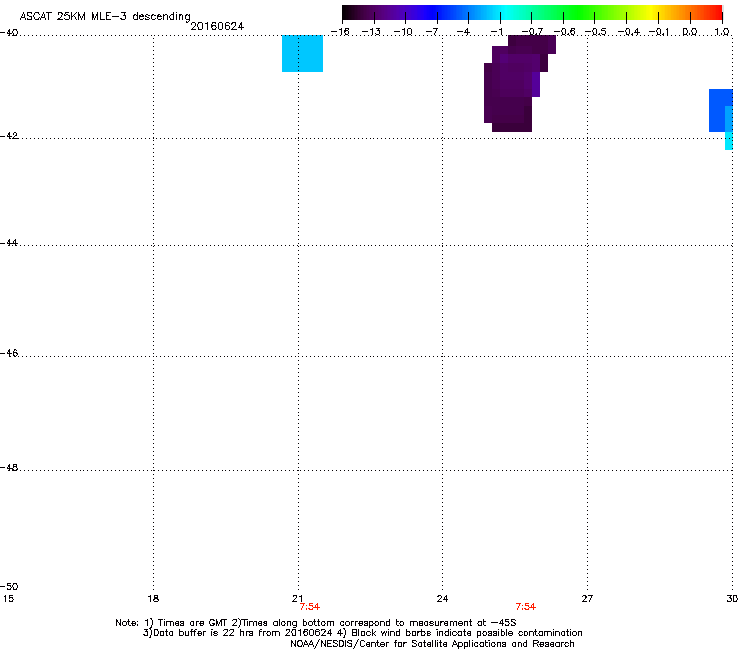This screenshot has width=740, height=650.
Task: Click latitude axis label -50
Action: point(9,586)
